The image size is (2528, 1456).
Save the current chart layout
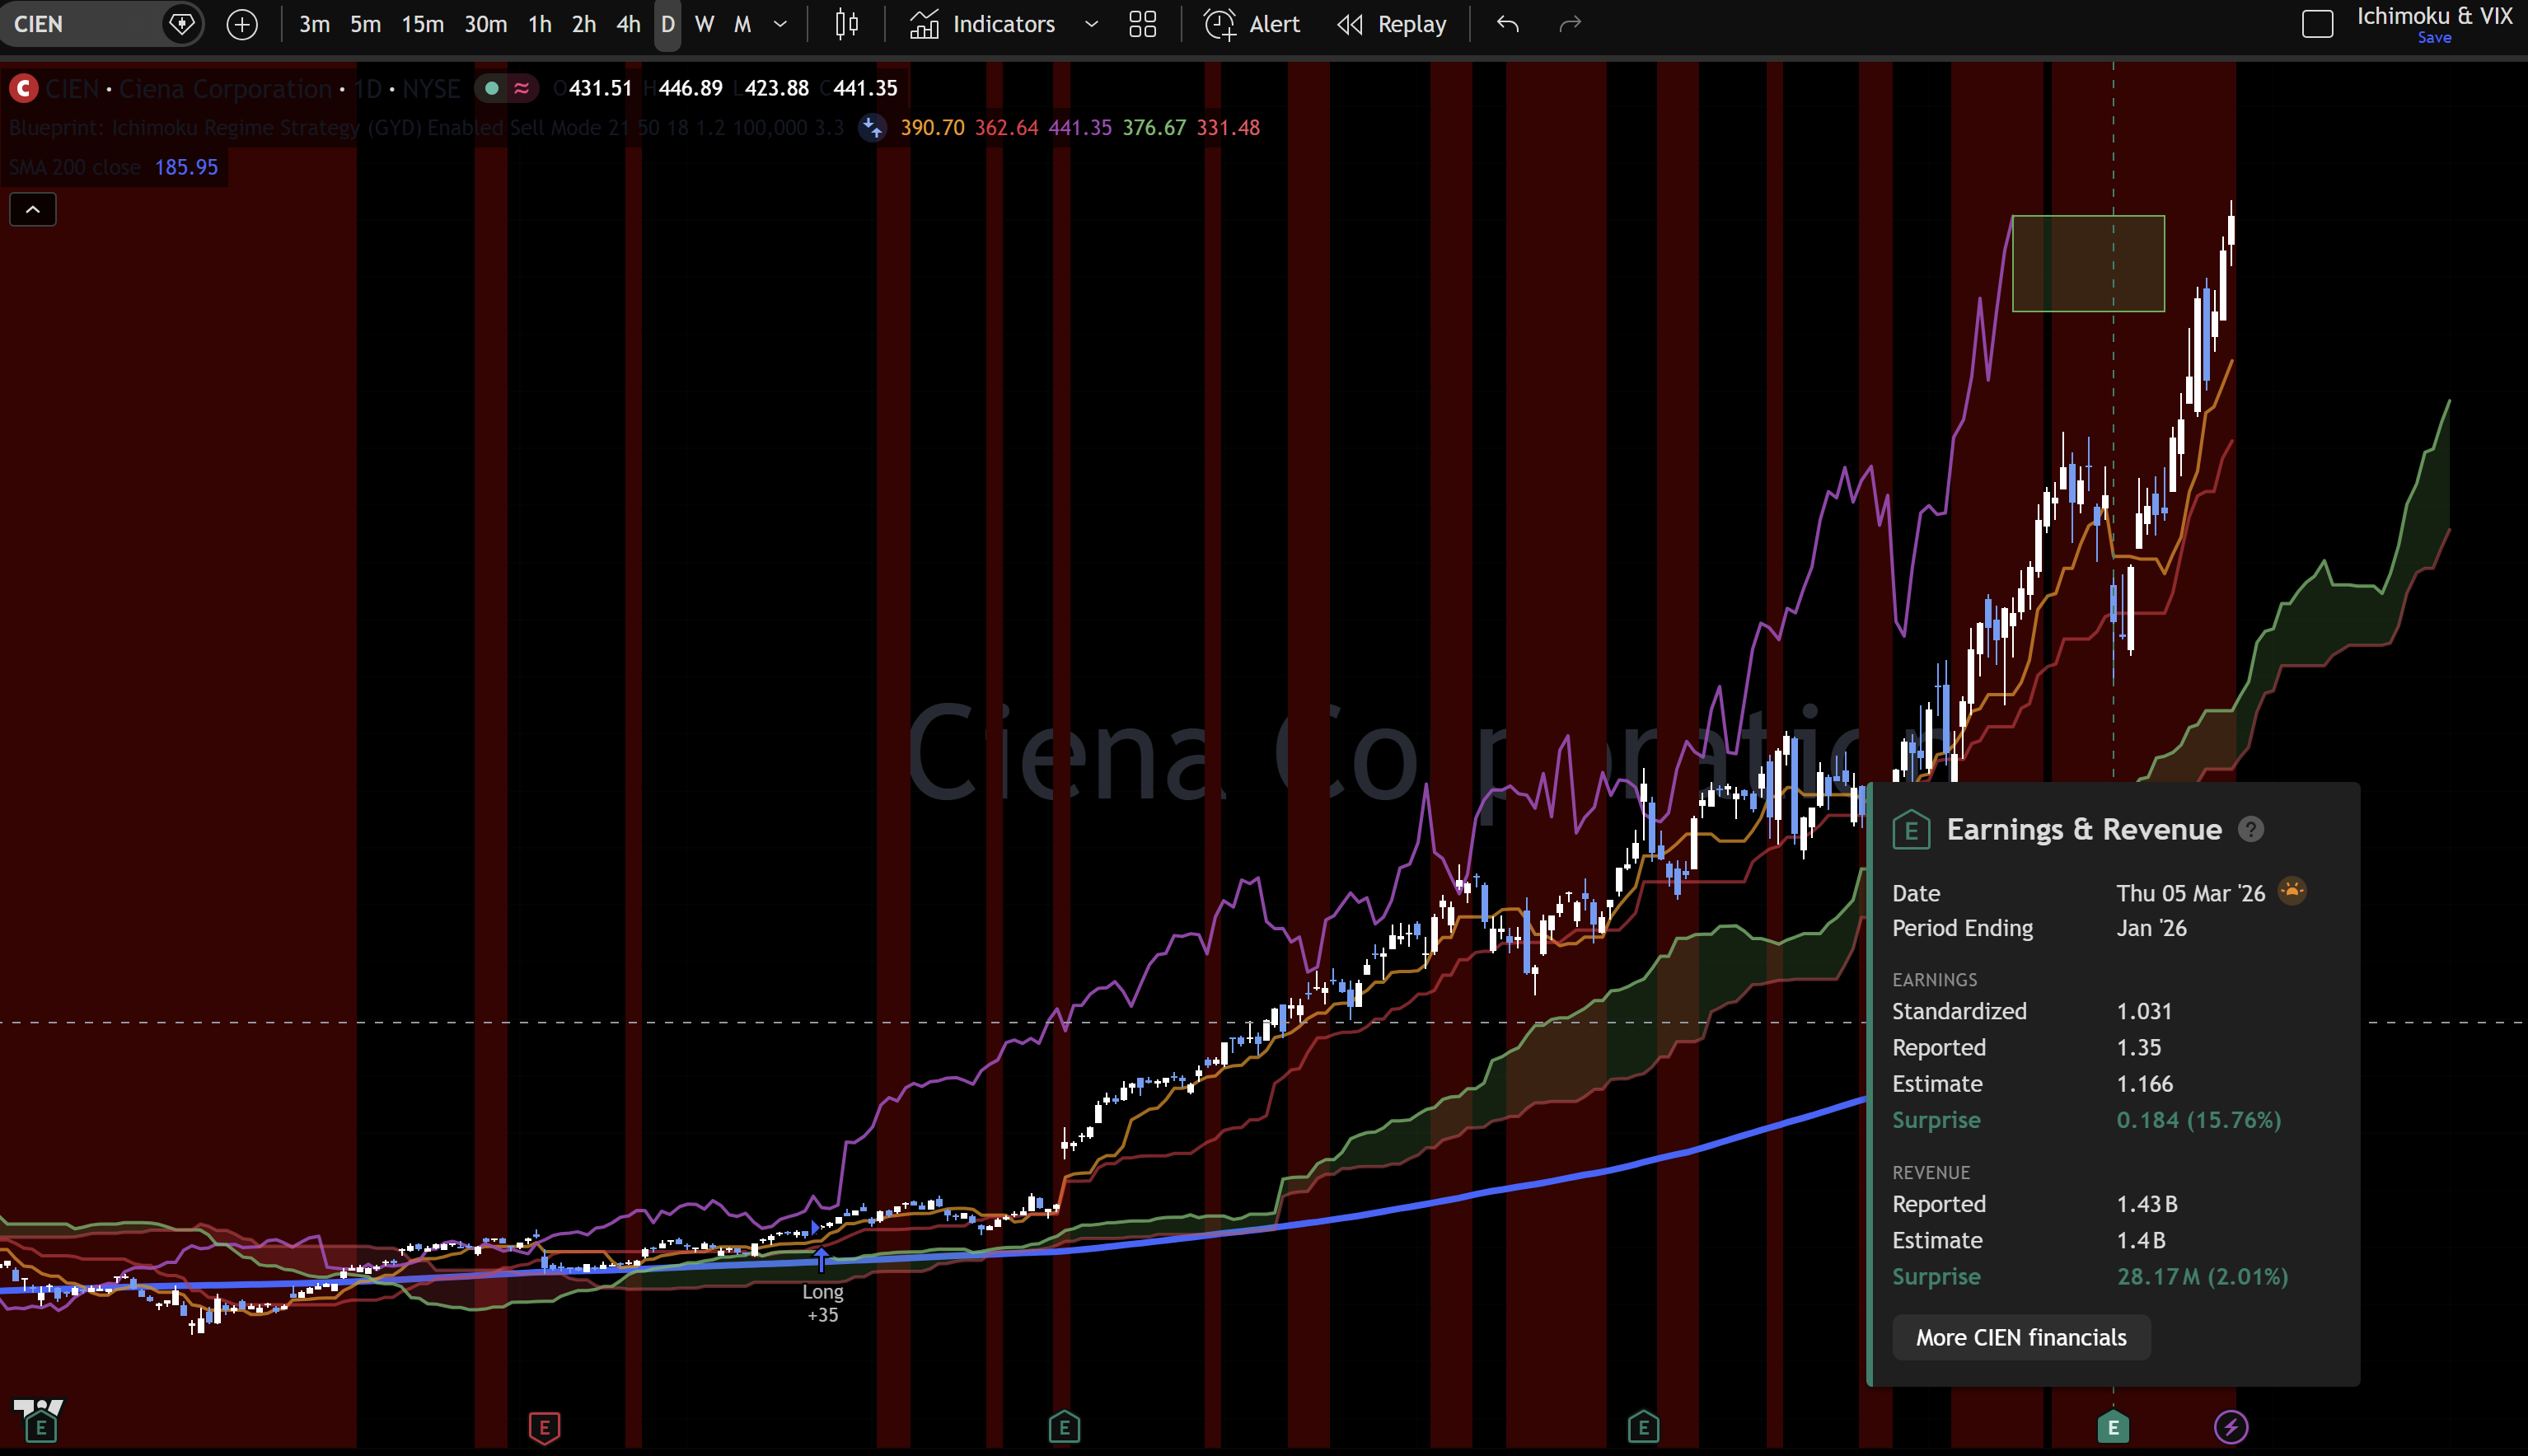click(2435, 38)
